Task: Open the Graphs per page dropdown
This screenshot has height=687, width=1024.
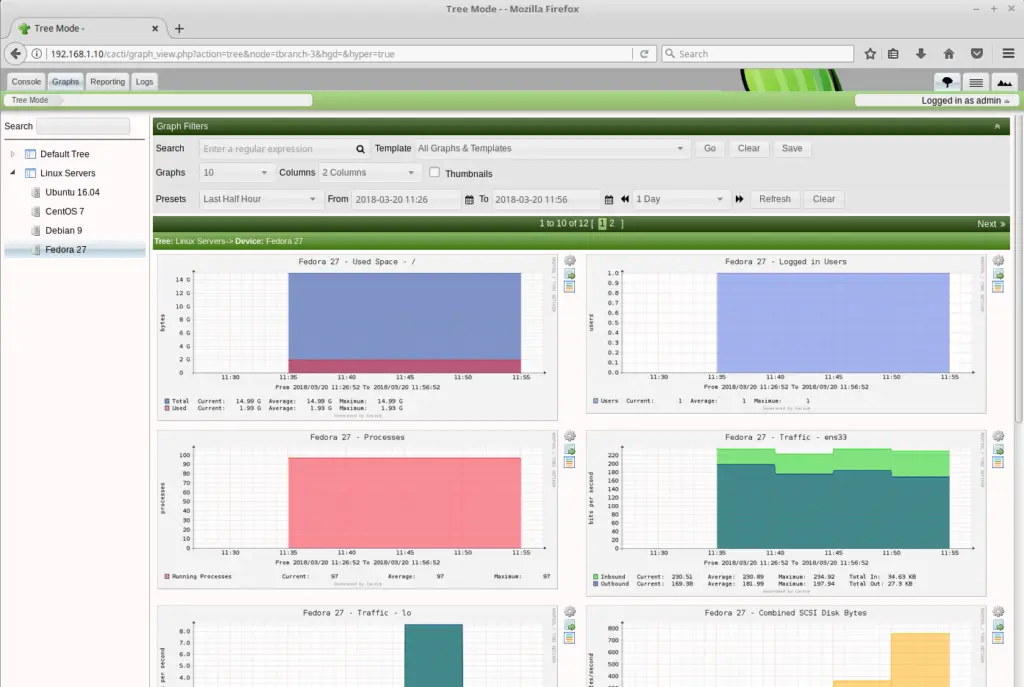Action: (235, 172)
